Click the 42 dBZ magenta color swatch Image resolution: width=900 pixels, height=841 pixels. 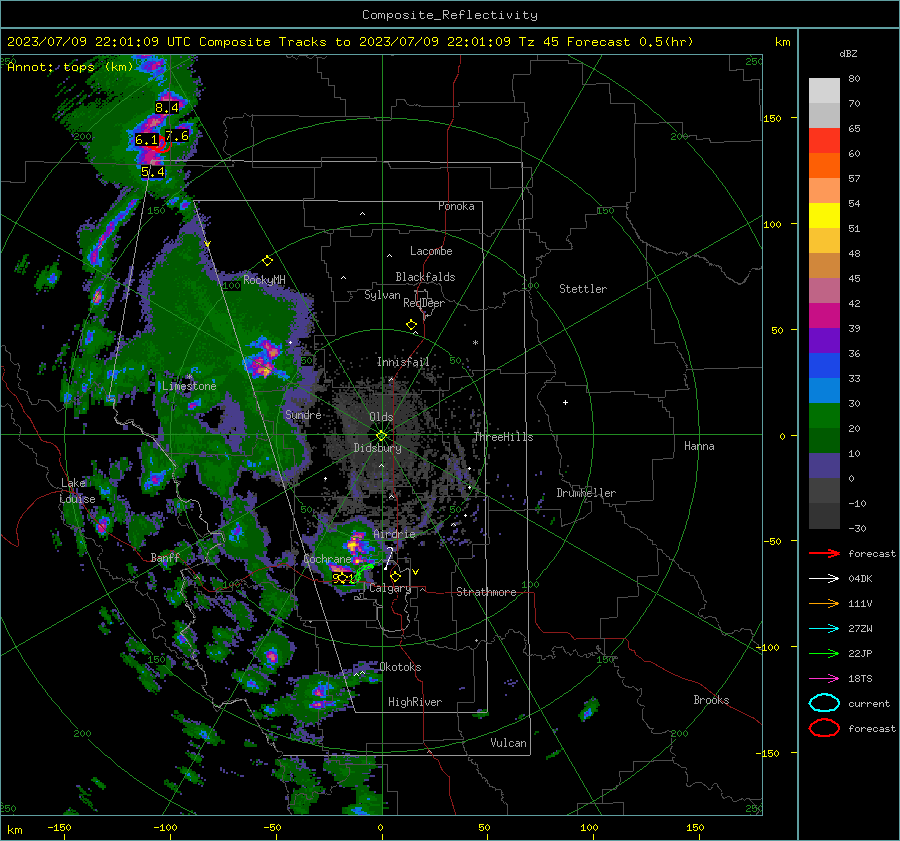click(824, 315)
